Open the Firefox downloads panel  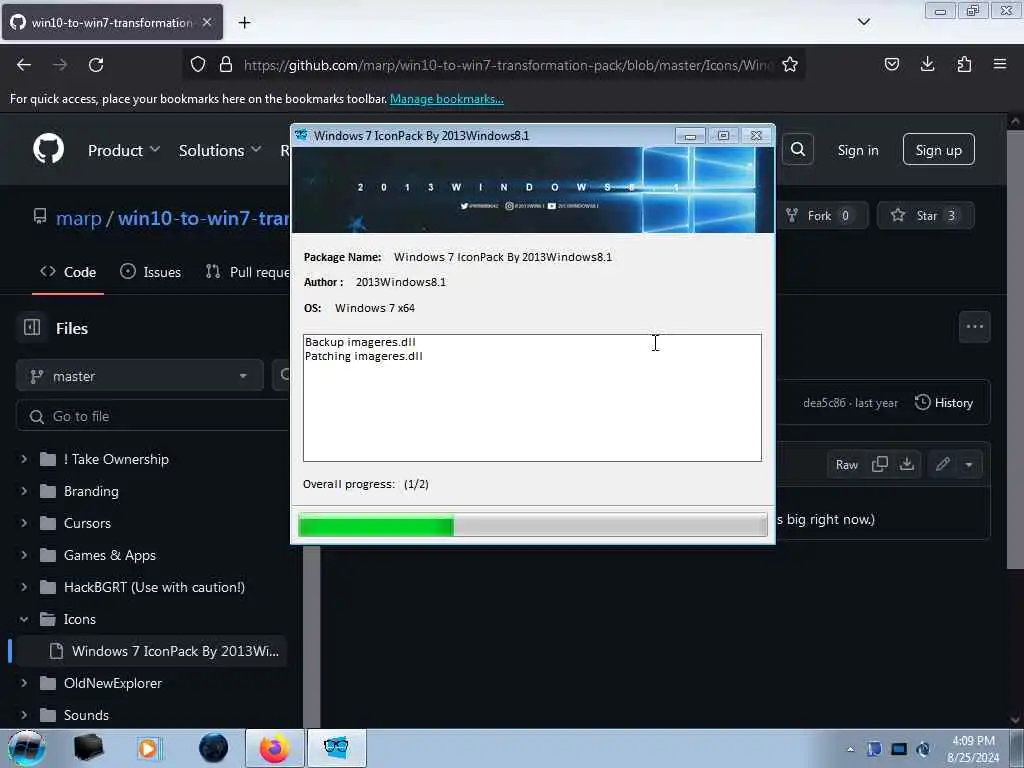pos(927,64)
